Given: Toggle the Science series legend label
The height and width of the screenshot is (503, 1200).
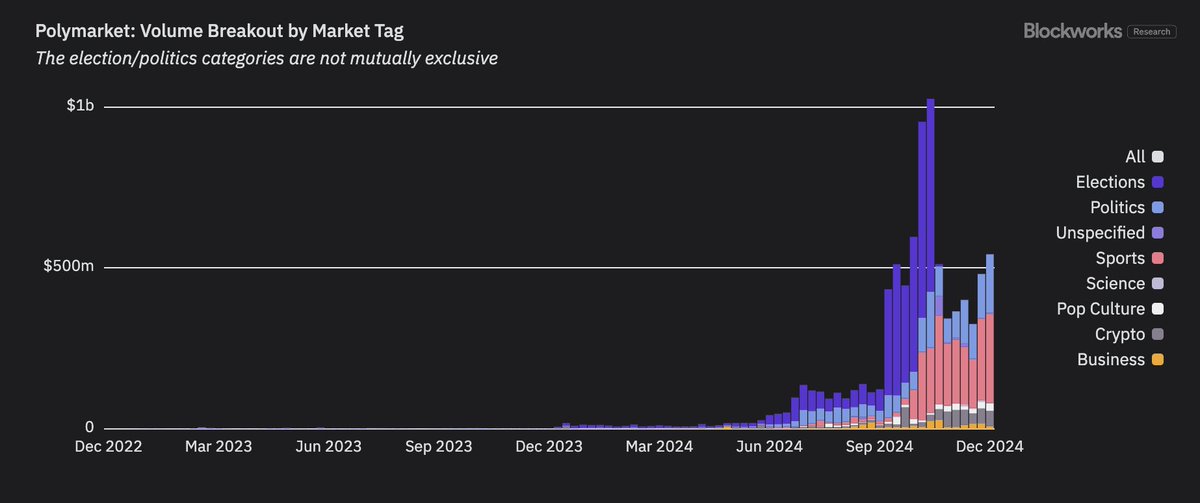Looking at the screenshot, I should point(1115,284).
